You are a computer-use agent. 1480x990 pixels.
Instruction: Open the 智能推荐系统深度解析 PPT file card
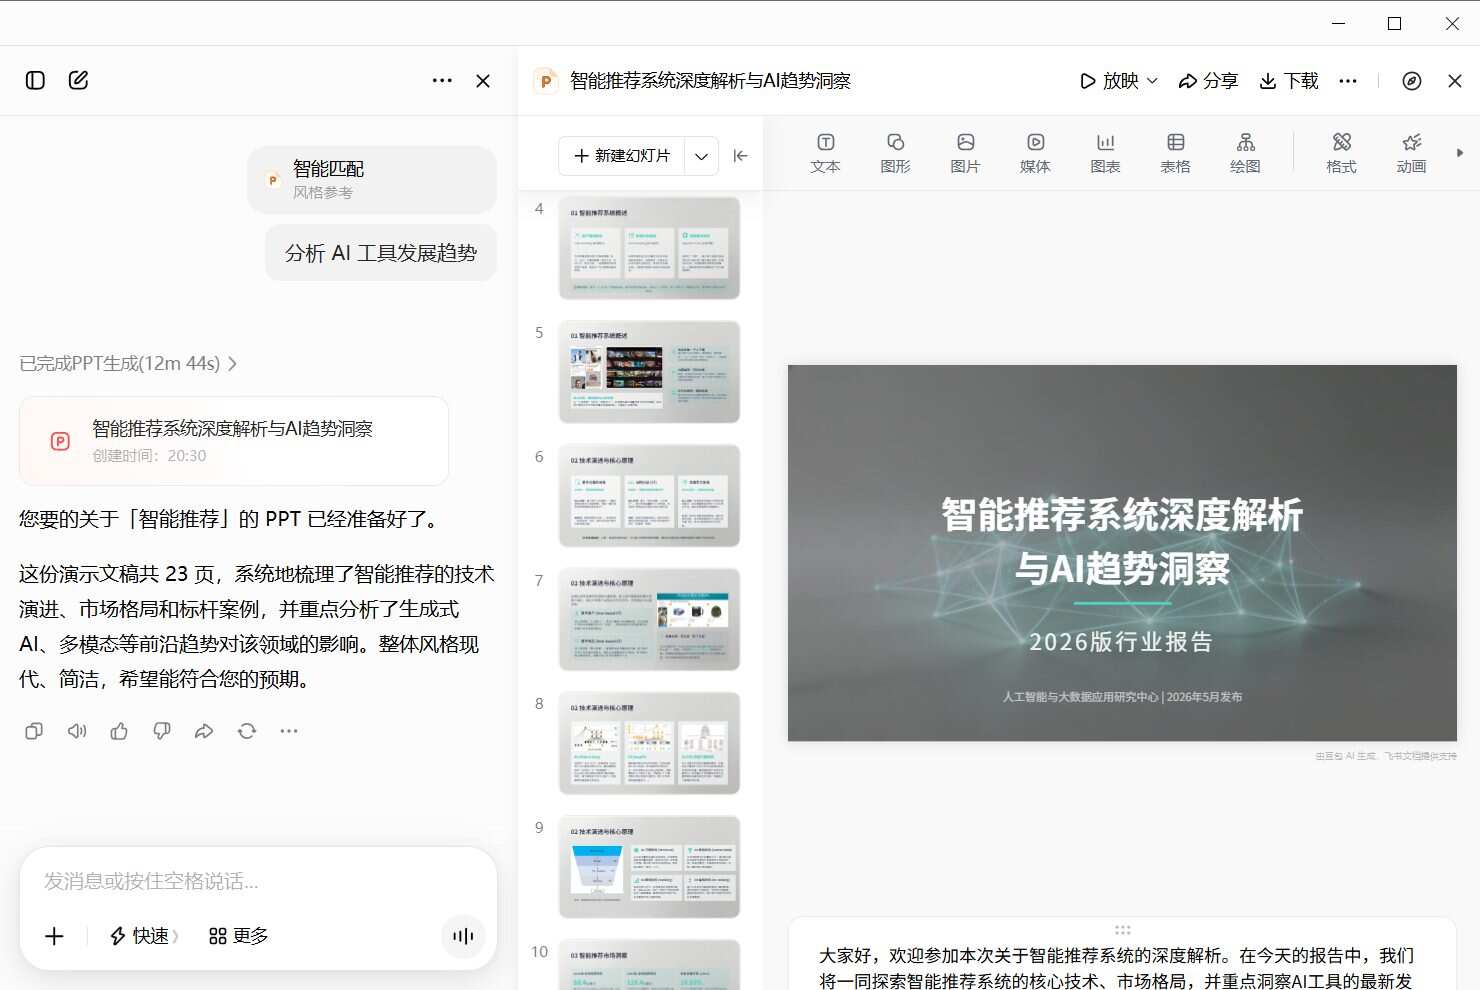234,441
